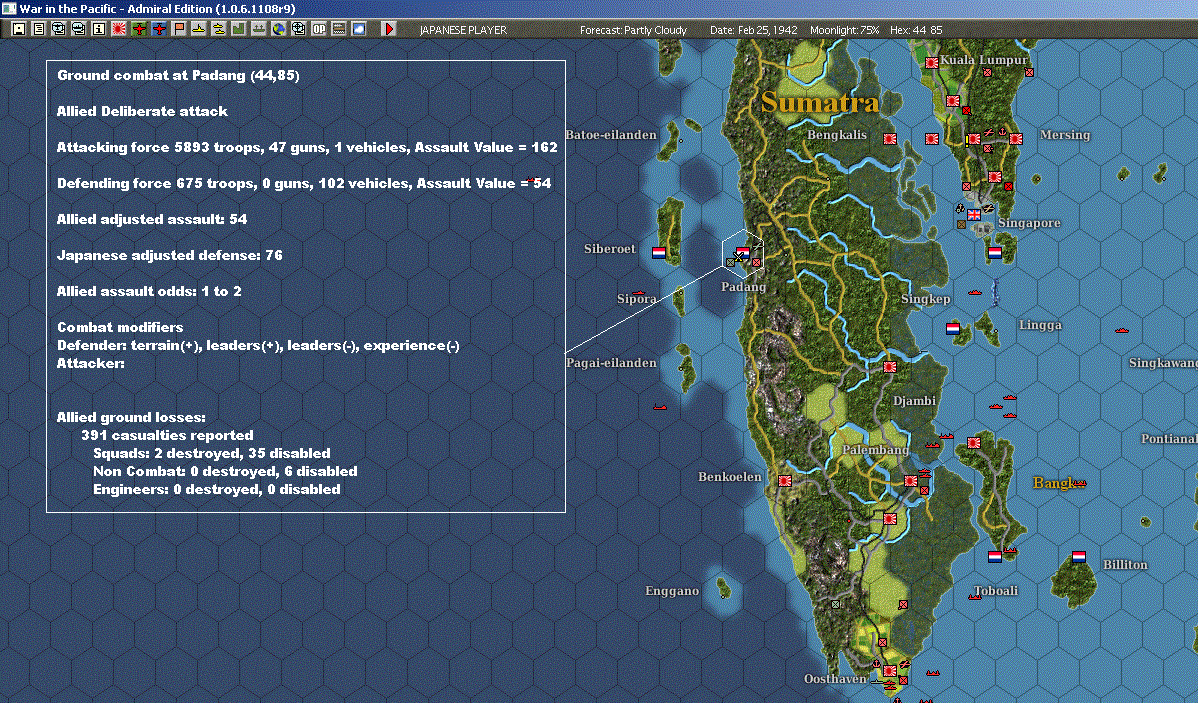This screenshot has width=1198, height=703.
Task: Select the Dutch flag on Billiton island
Action: [1079, 556]
